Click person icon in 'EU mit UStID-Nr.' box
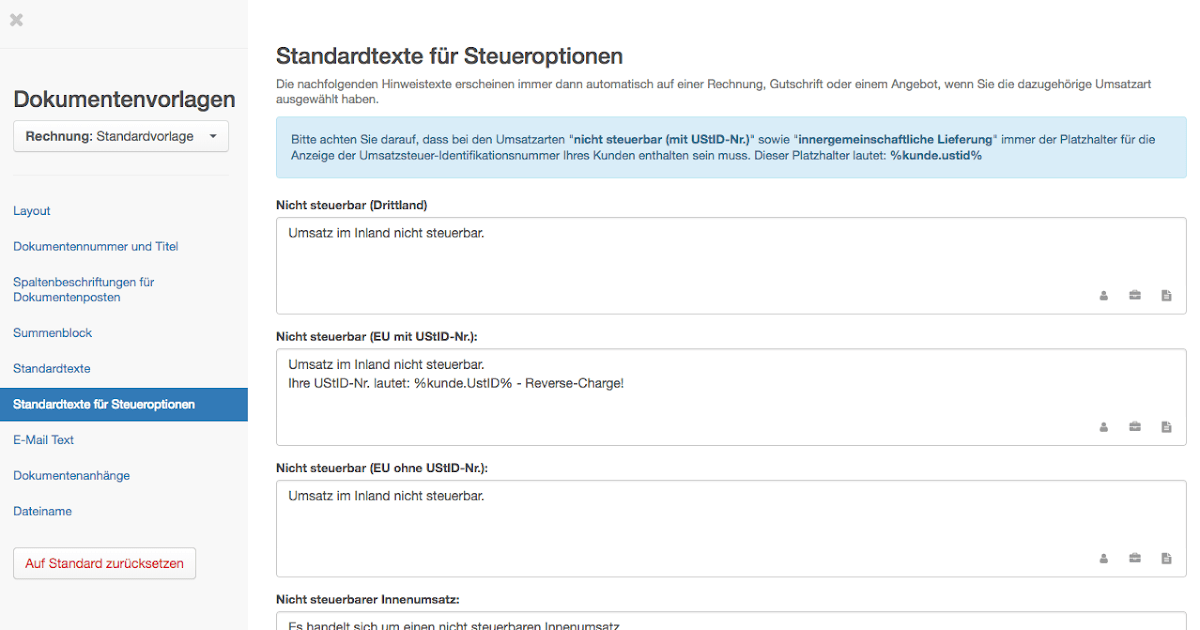This screenshot has height=630, width=1200. point(1104,426)
